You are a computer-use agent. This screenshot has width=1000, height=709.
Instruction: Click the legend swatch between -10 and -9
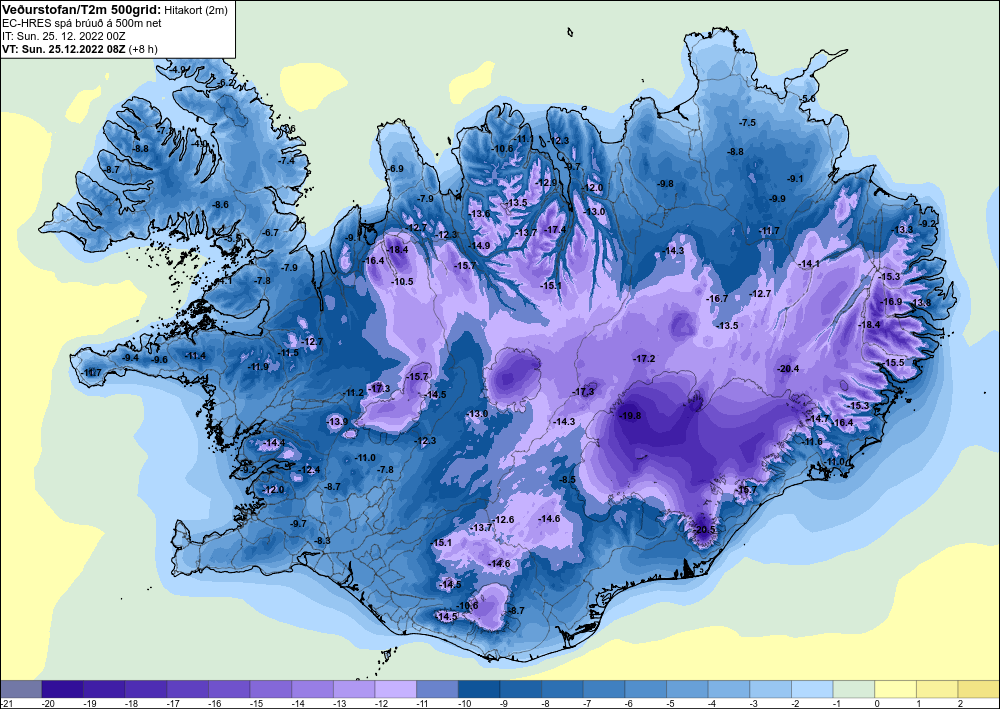coord(479,689)
